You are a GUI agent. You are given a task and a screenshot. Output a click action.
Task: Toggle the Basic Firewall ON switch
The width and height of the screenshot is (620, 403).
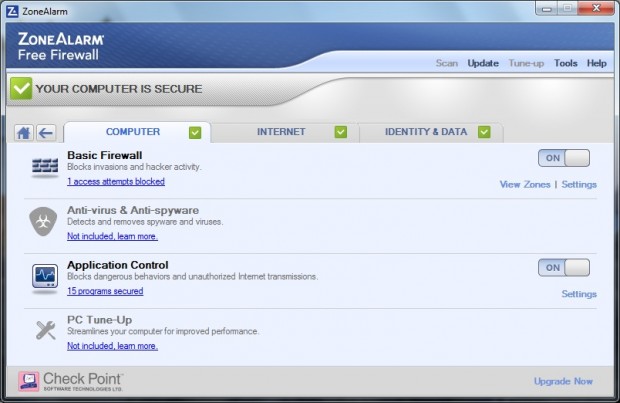point(564,158)
